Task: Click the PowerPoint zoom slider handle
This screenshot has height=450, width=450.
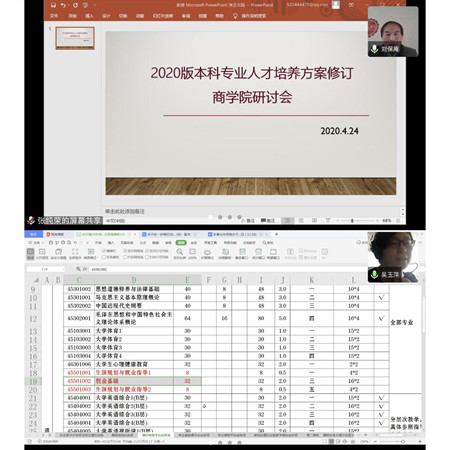Action: (x=352, y=220)
